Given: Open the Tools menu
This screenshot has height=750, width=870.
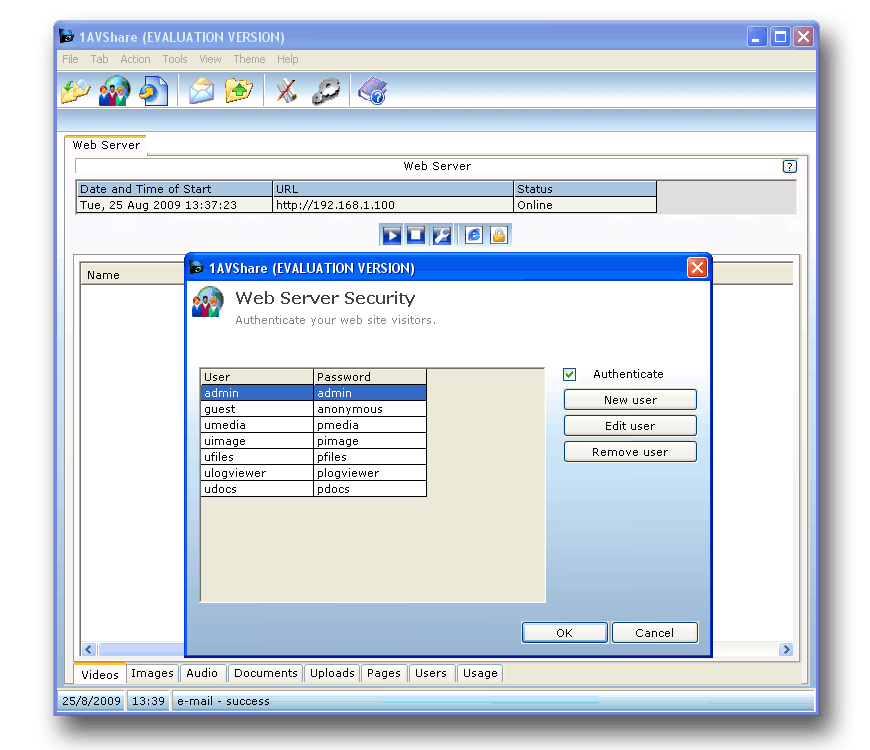Looking at the screenshot, I should click(175, 59).
